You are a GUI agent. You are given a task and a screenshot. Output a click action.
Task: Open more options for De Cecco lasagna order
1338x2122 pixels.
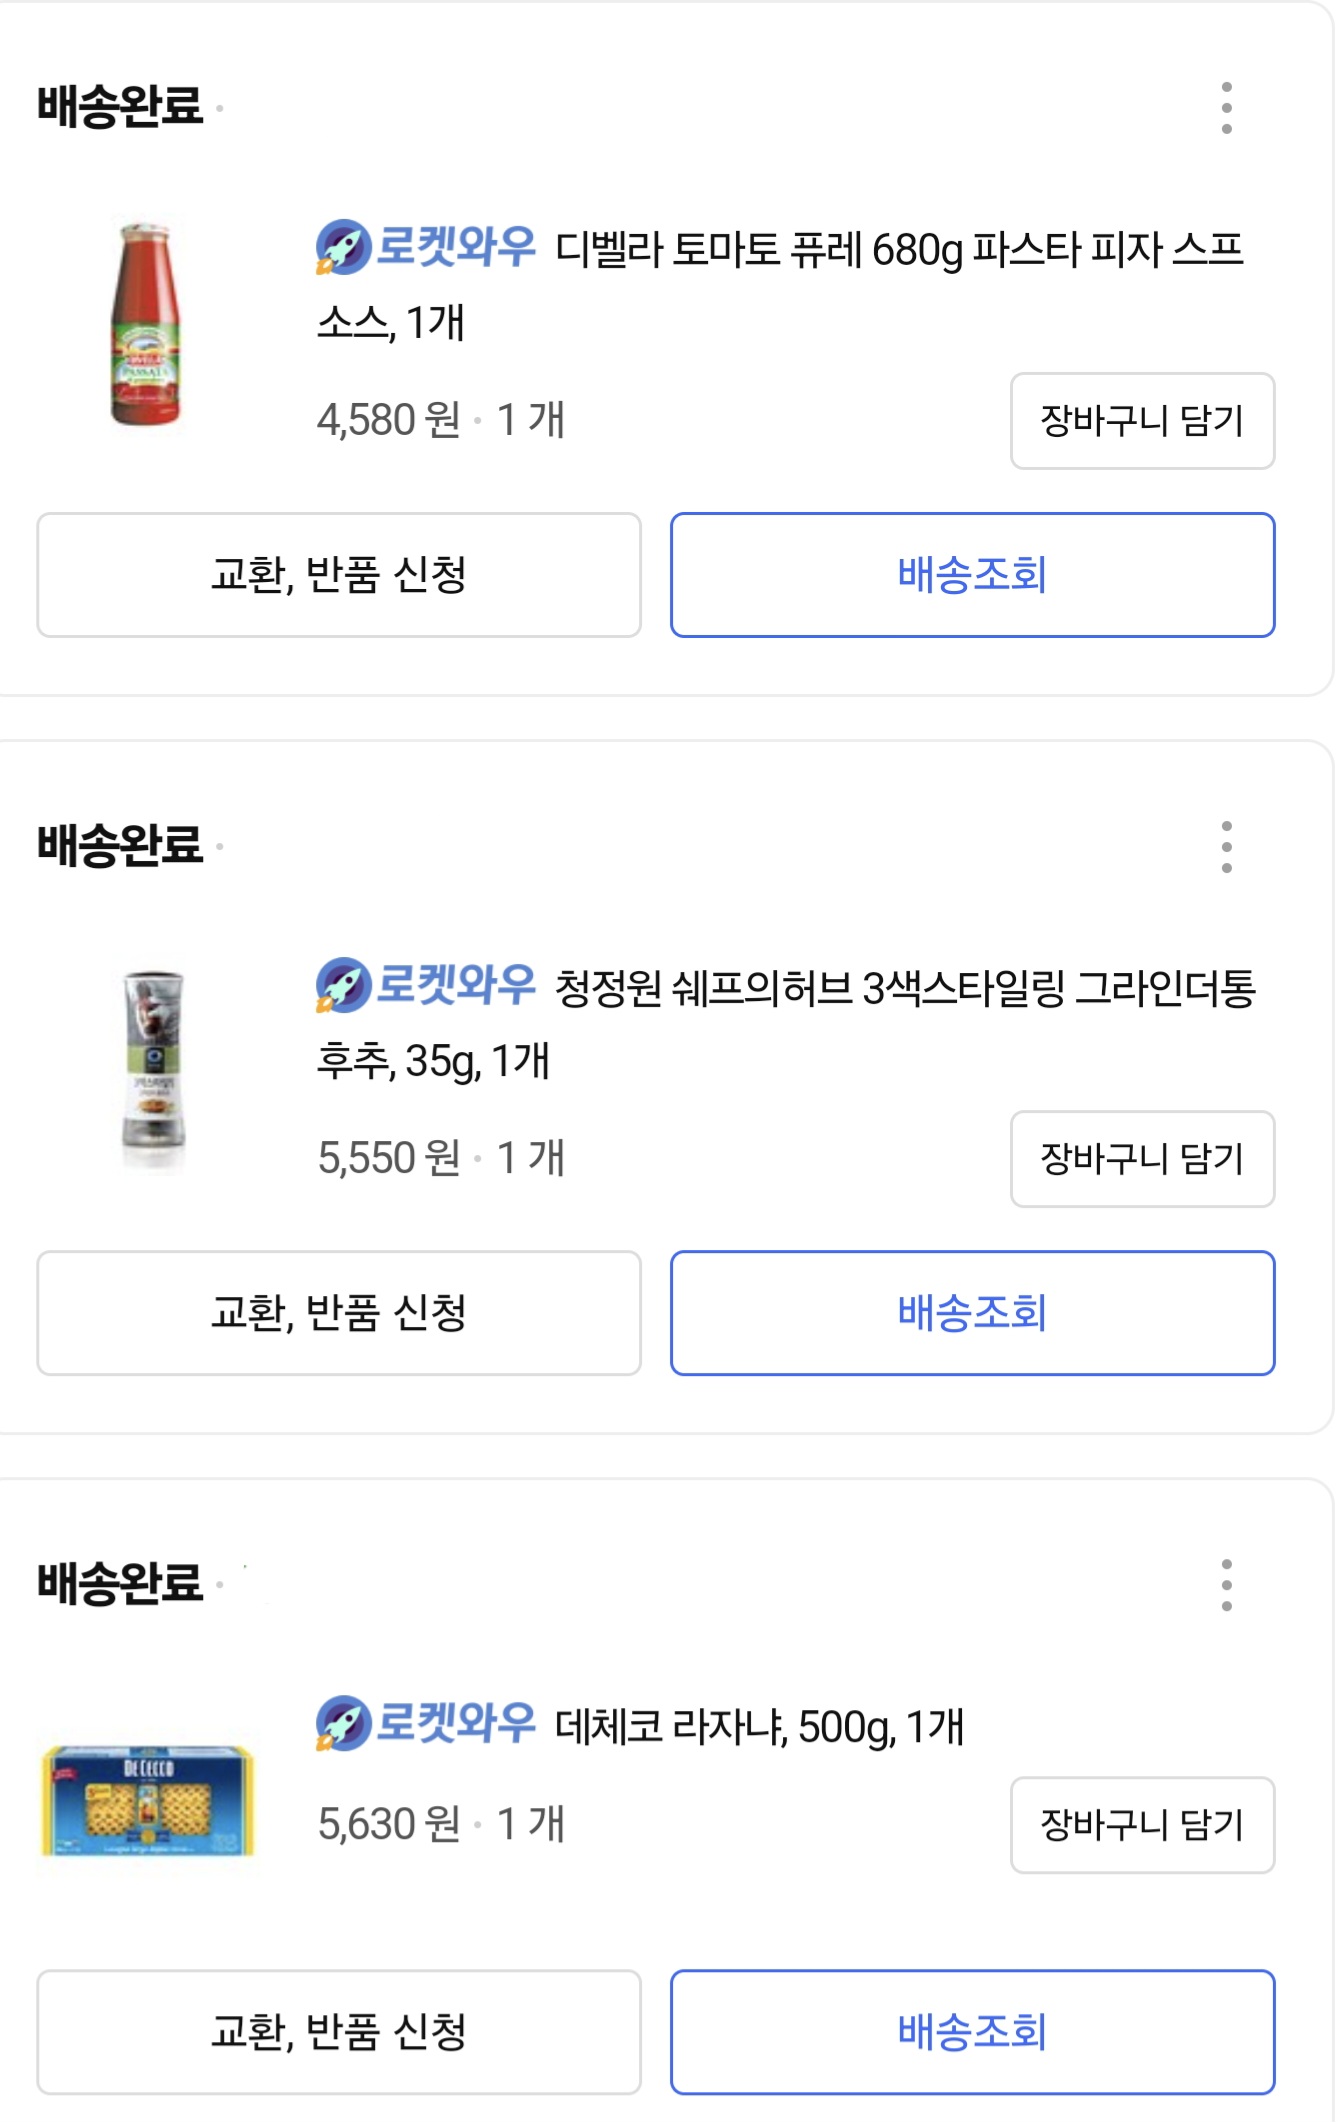click(1226, 1585)
